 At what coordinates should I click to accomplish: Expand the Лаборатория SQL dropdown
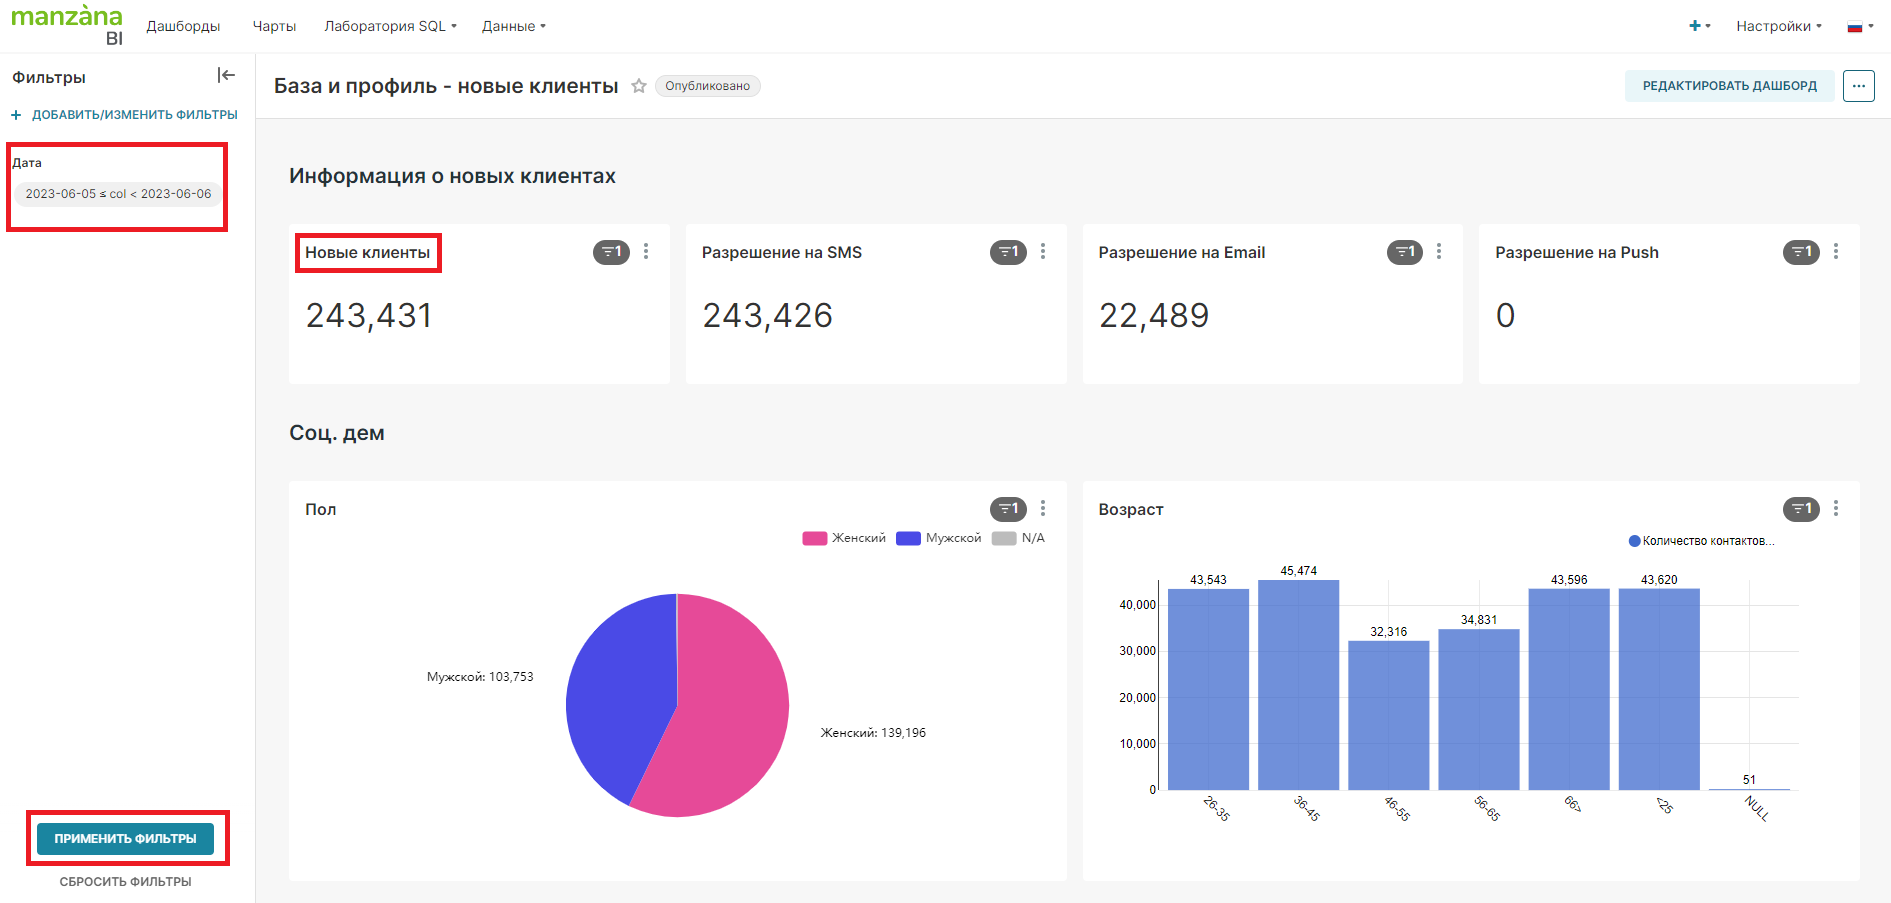(x=390, y=26)
